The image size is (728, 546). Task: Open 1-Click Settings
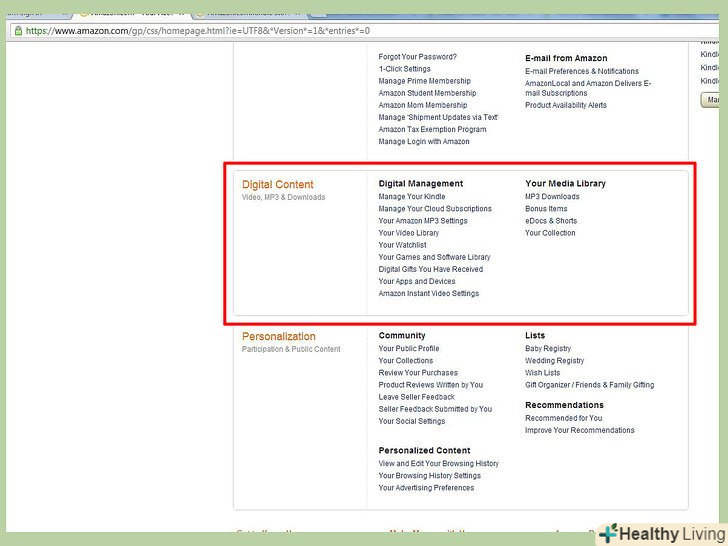404,69
